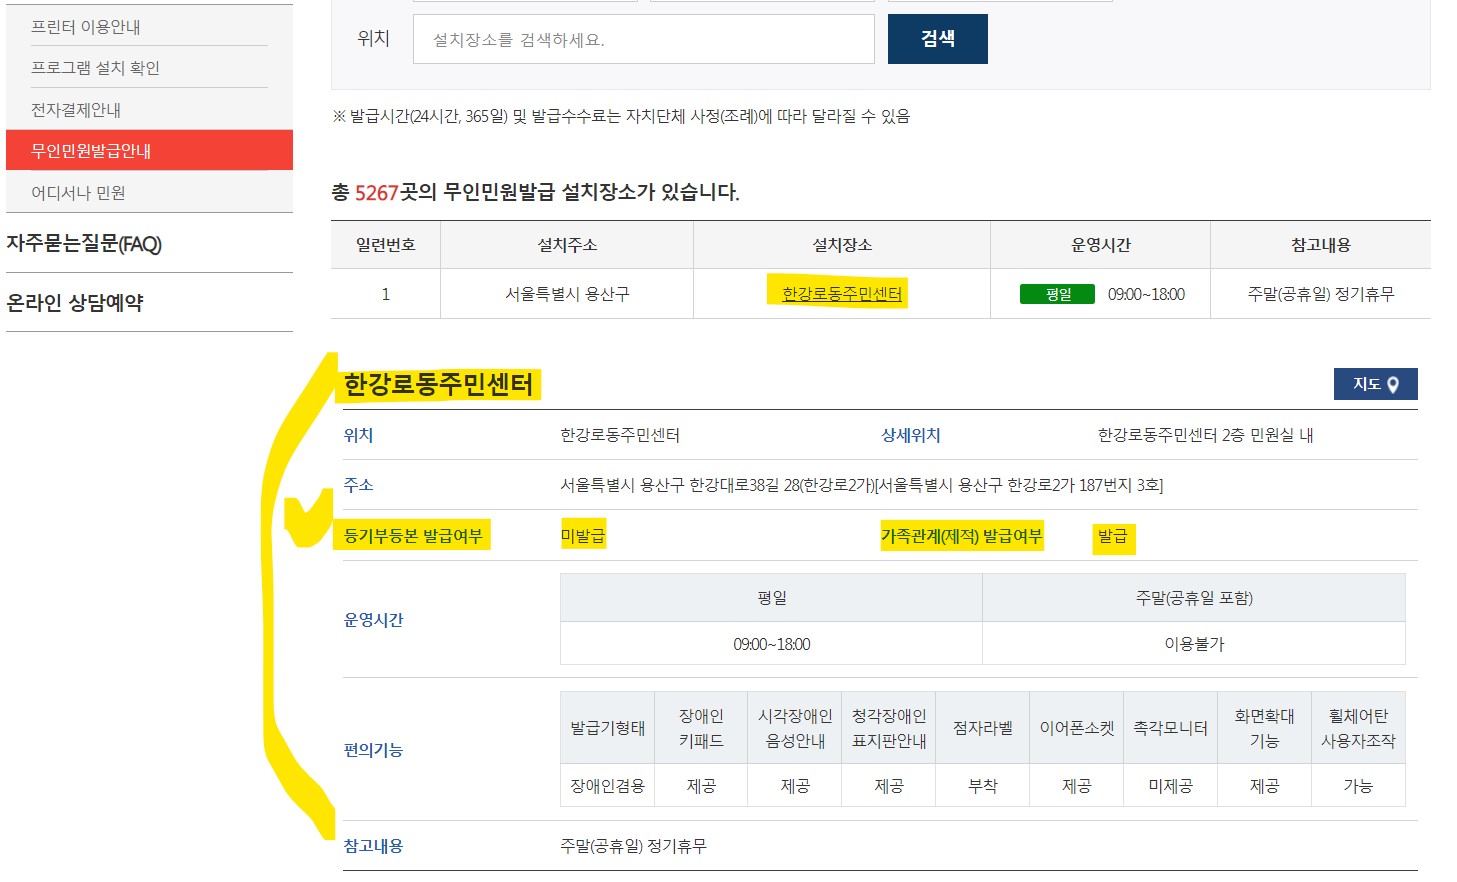Image resolution: width=1457 pixels, height=882 pixels.
Task: Click the 위치 search input field
Action: pos(642,38)
